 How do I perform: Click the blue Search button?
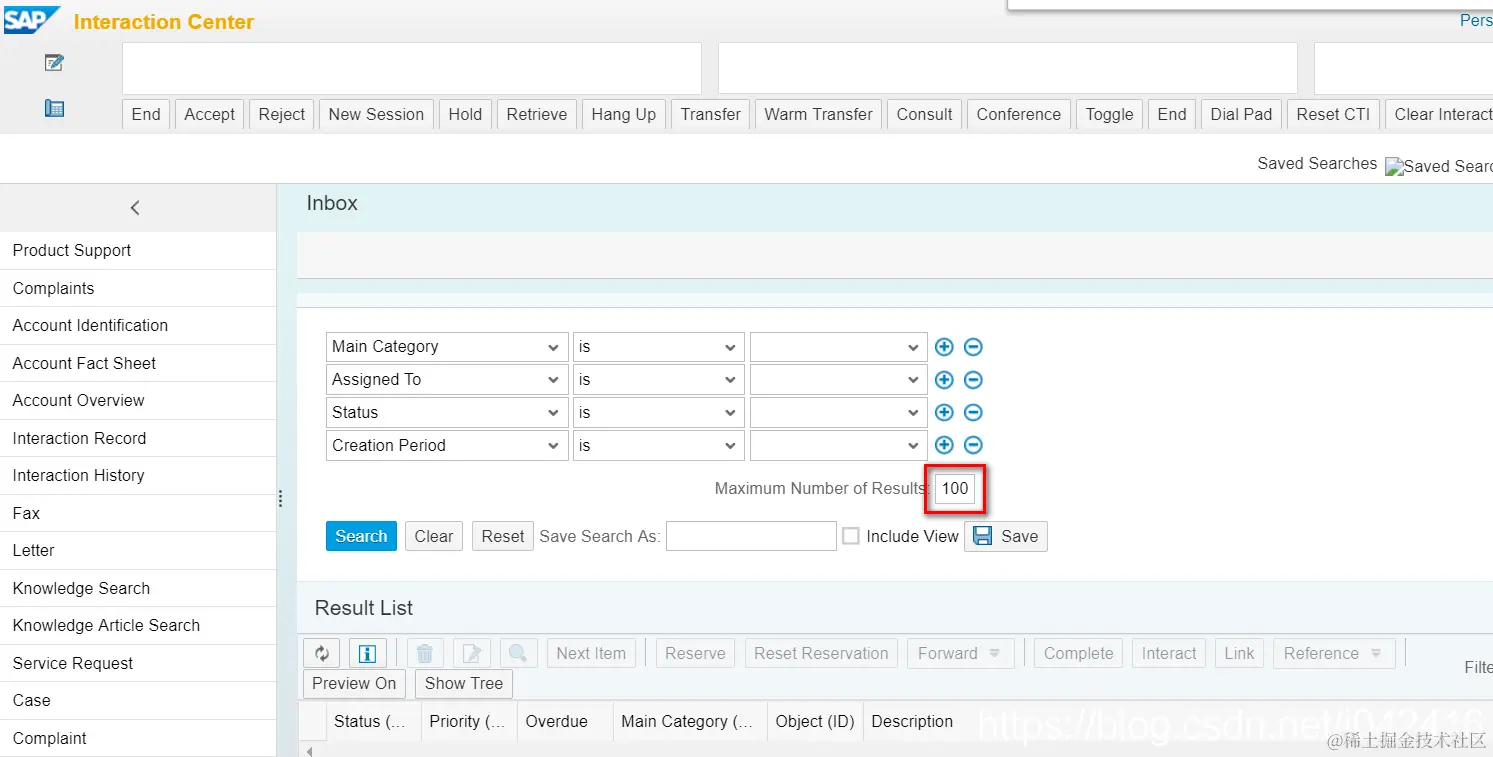[361, 536]
